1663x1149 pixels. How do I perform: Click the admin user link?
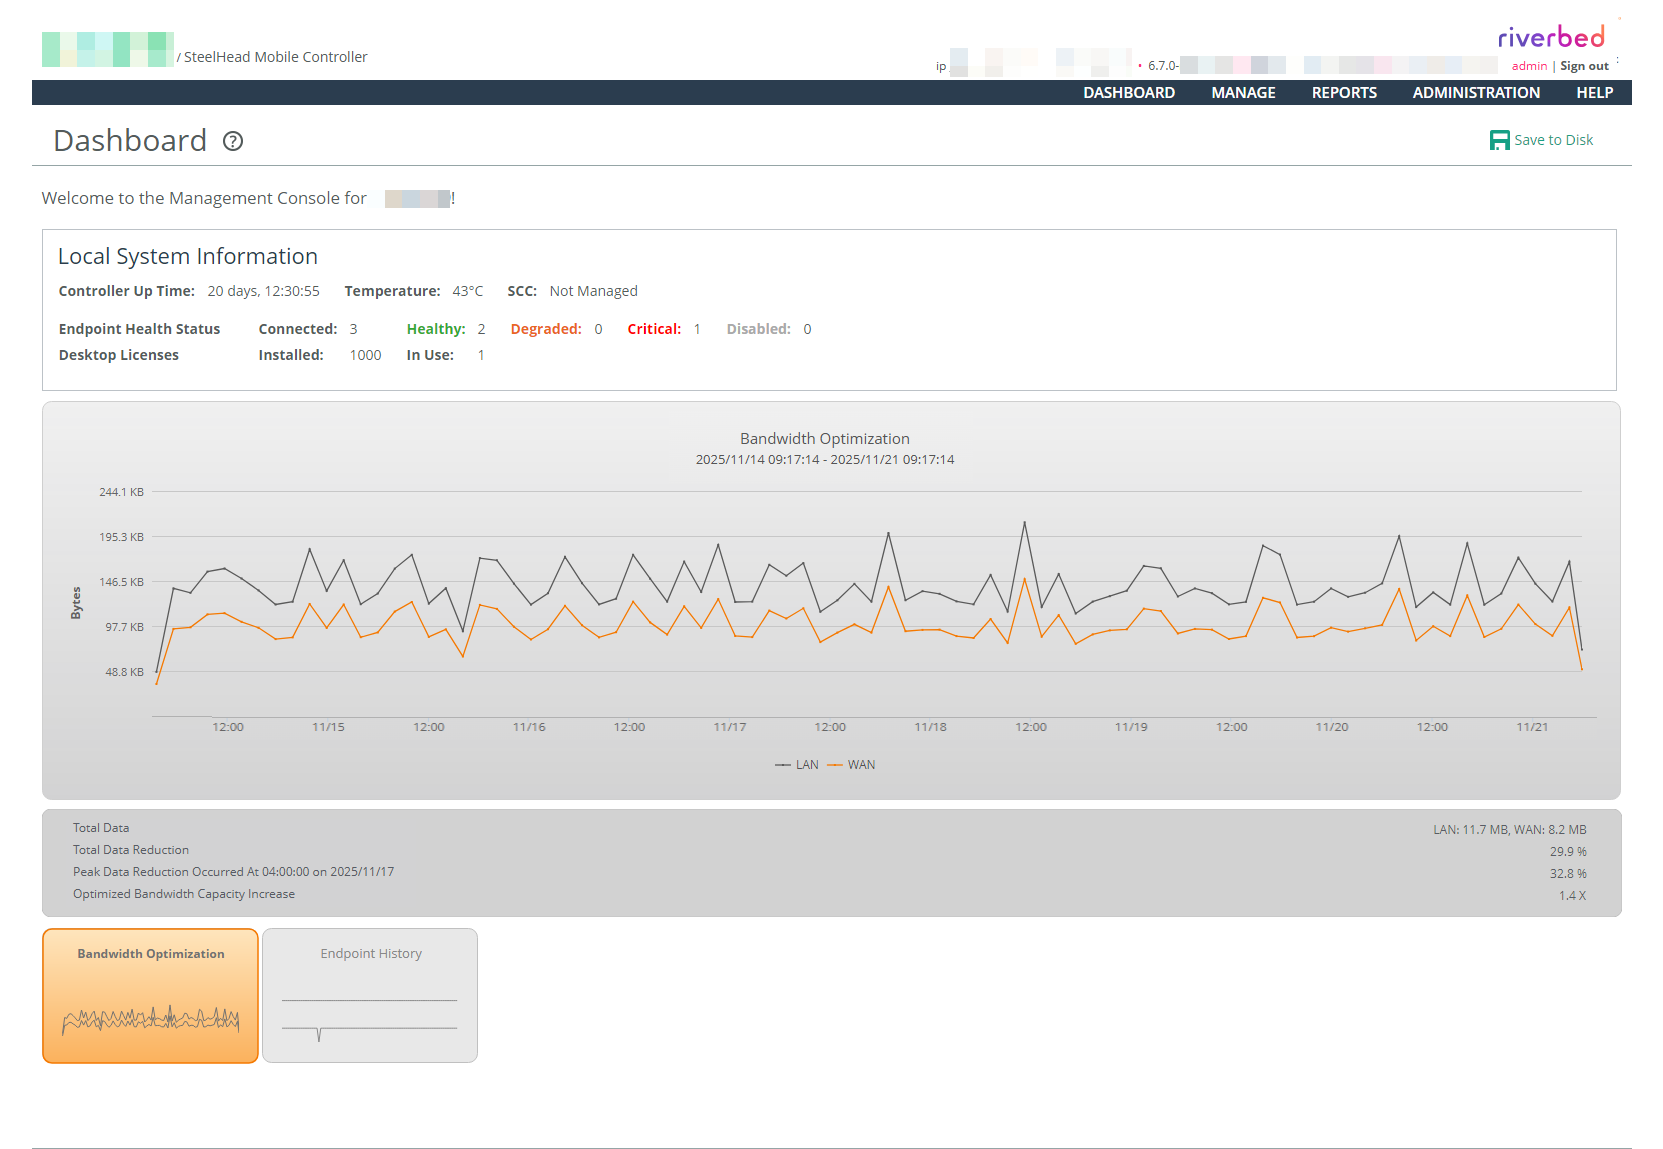point(1529,66)
